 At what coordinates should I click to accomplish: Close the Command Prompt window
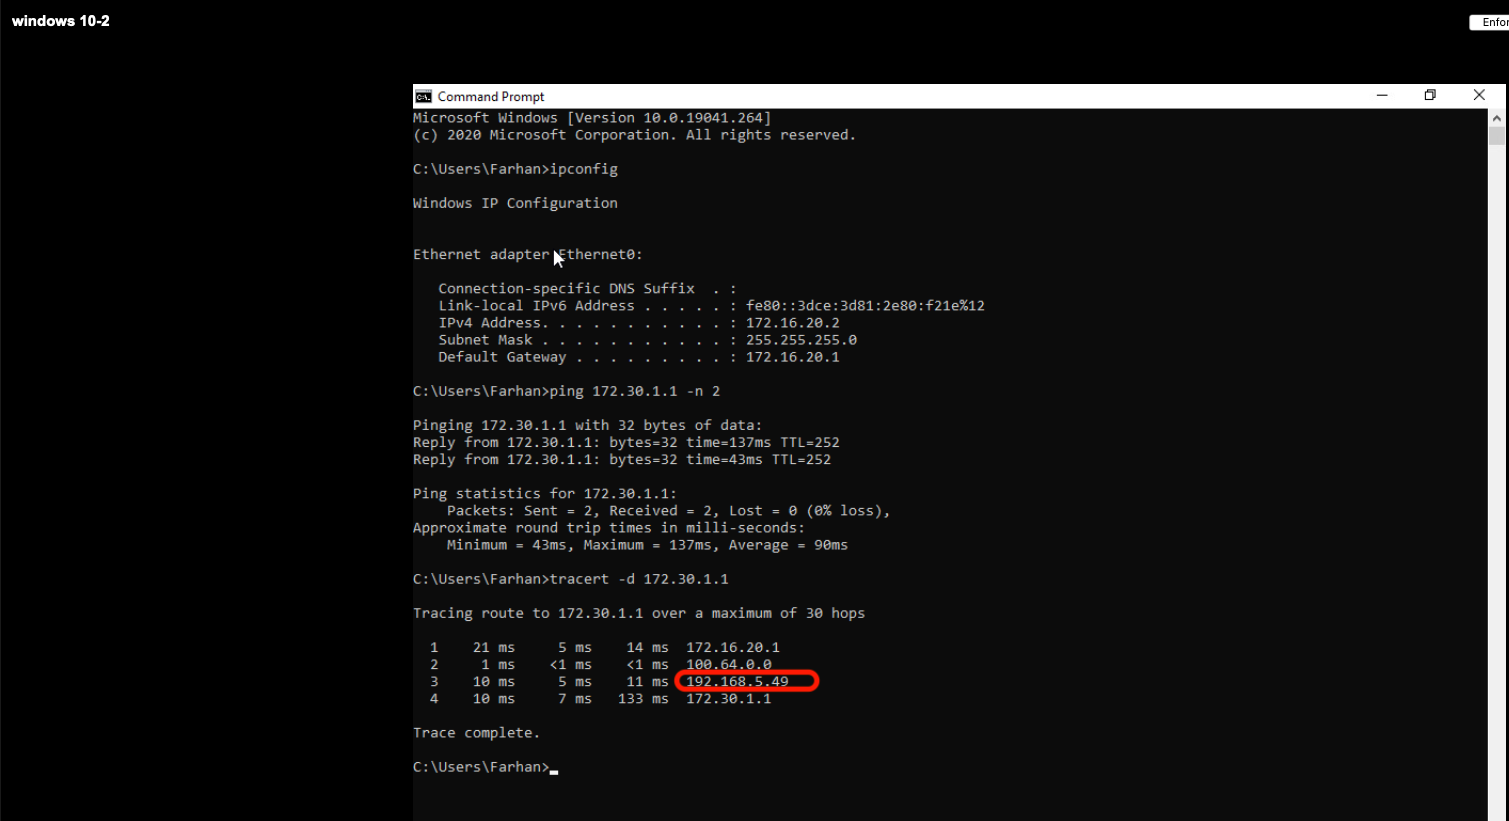pyautogui.click(x=1479, y=95)
